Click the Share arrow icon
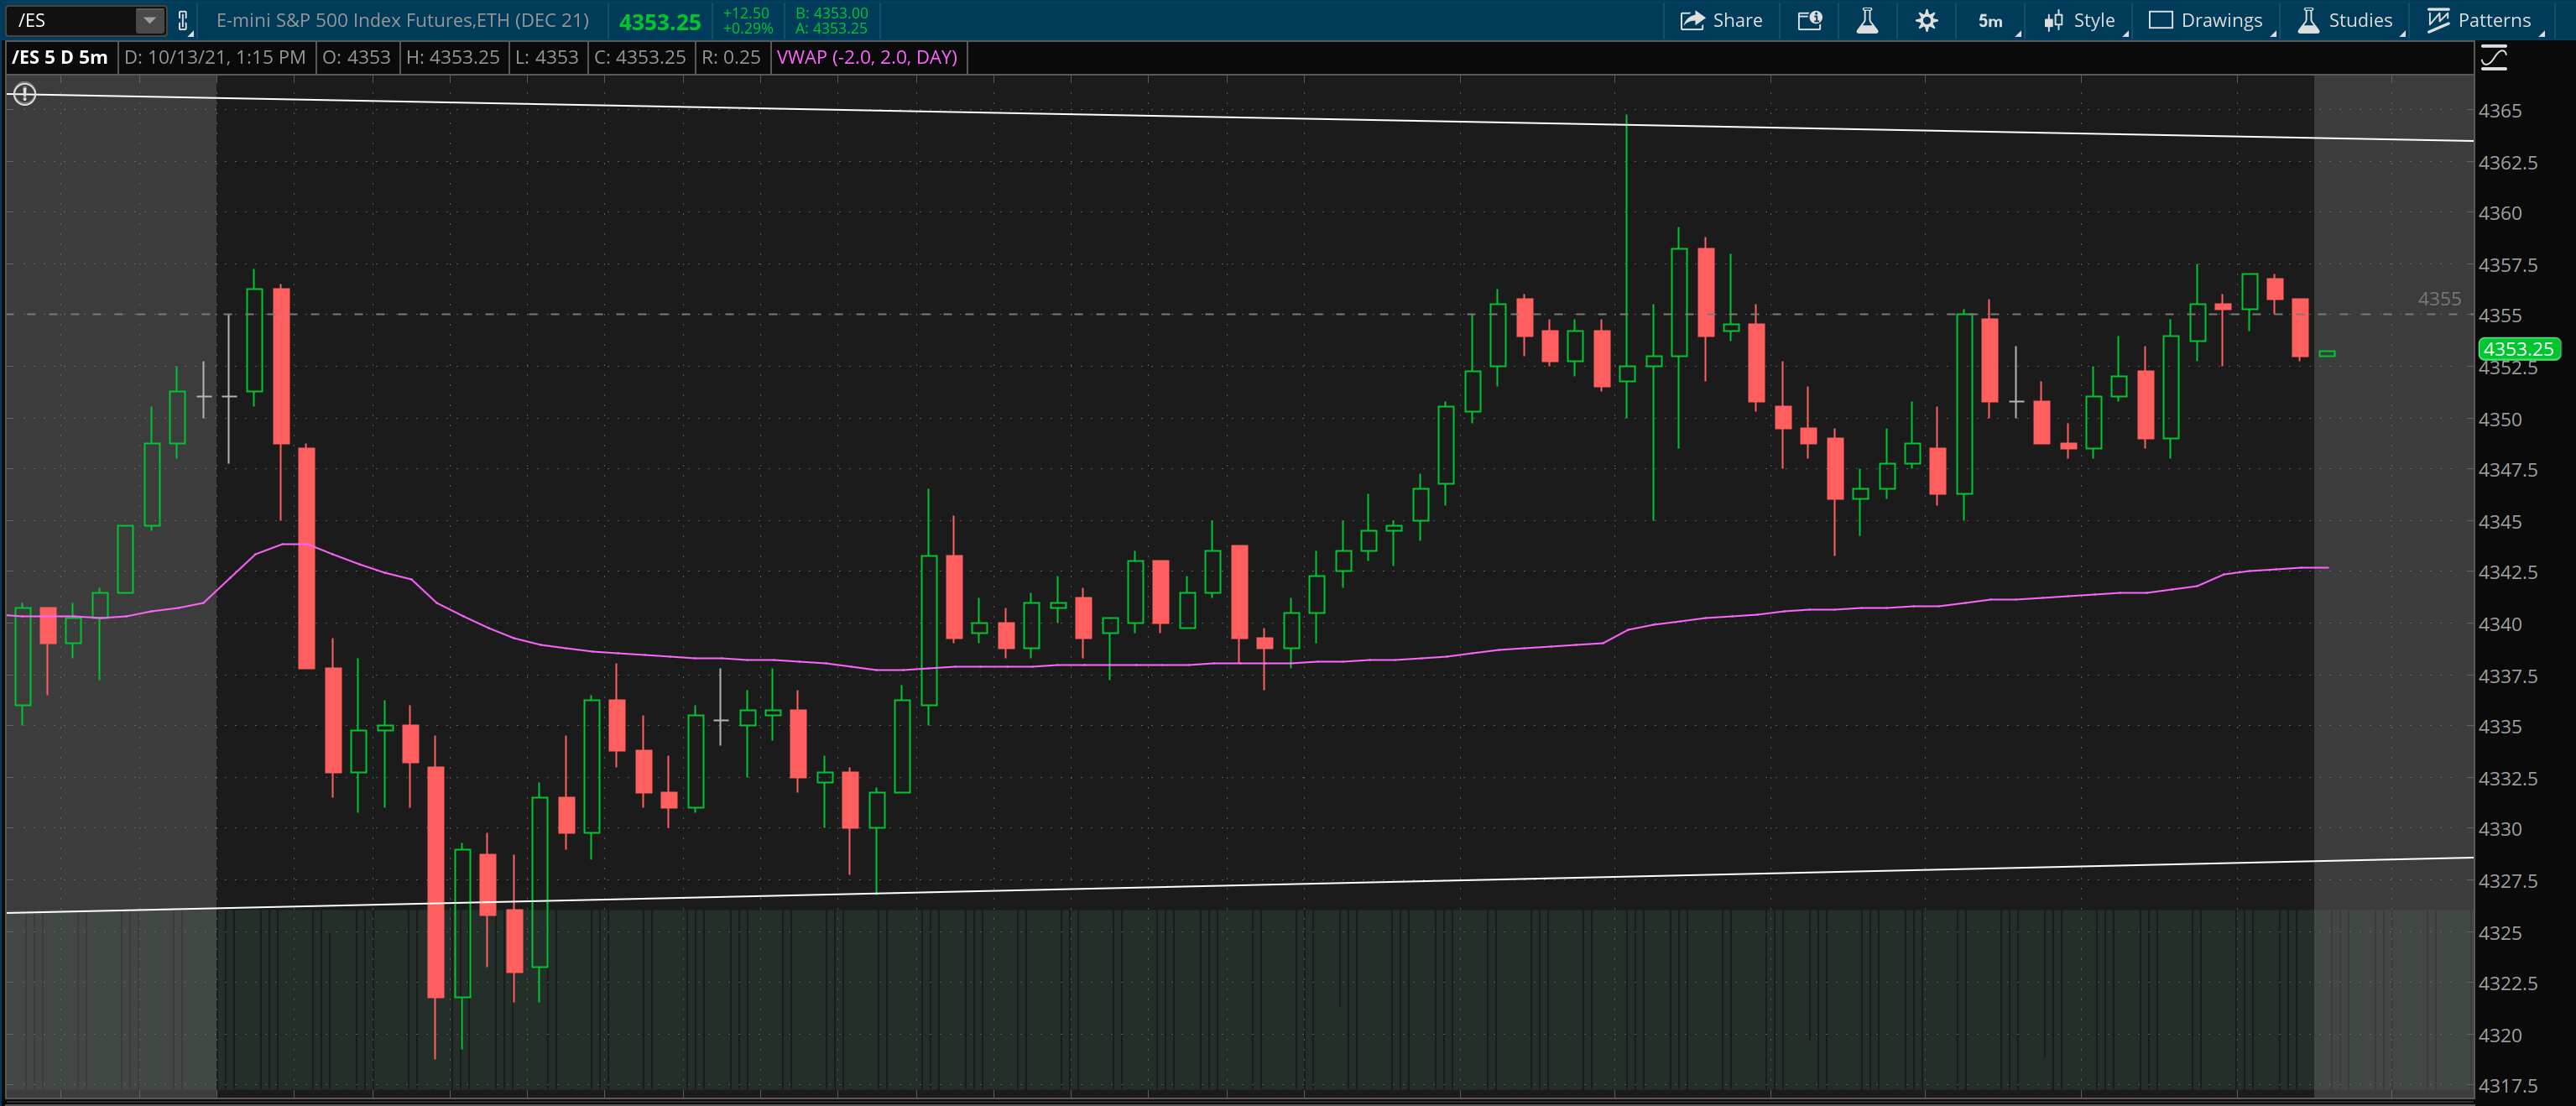 click(1691, 19)
